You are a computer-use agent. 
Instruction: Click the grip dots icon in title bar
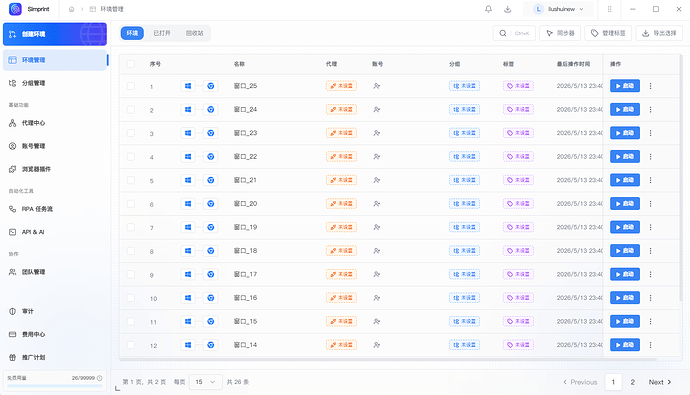point(609,9)
